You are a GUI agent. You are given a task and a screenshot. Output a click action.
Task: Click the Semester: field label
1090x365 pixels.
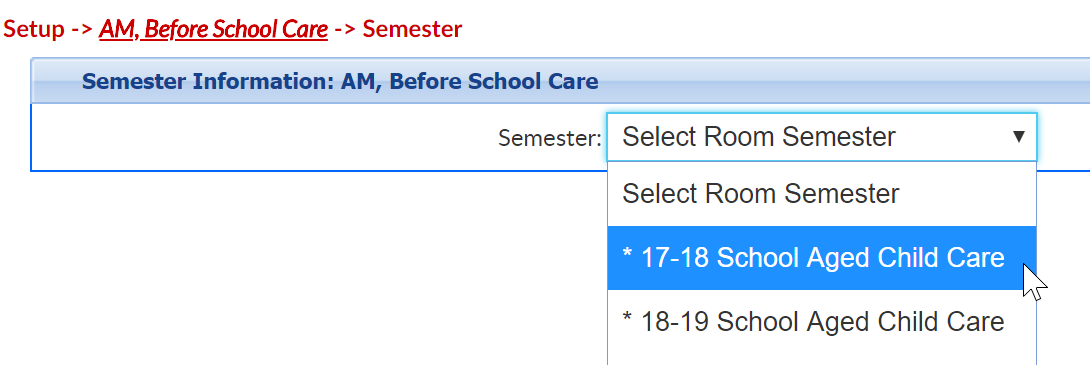pyautogui.click(x=550, y=138)
